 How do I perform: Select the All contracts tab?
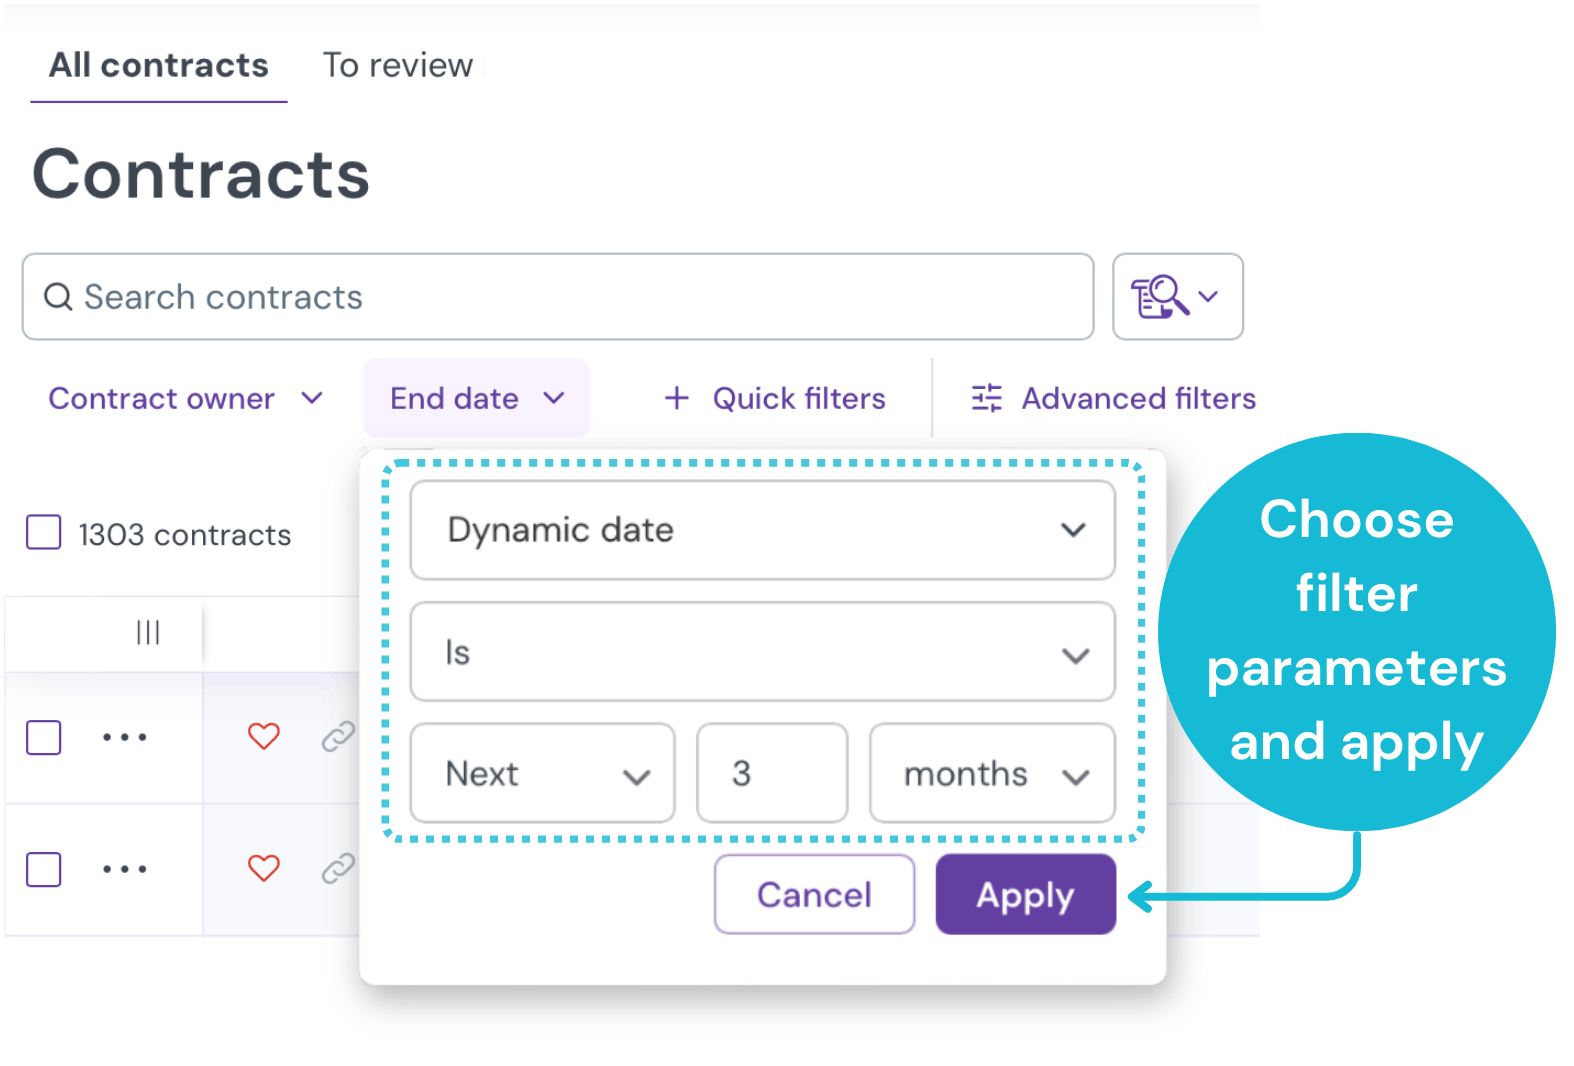coord(158,65)
